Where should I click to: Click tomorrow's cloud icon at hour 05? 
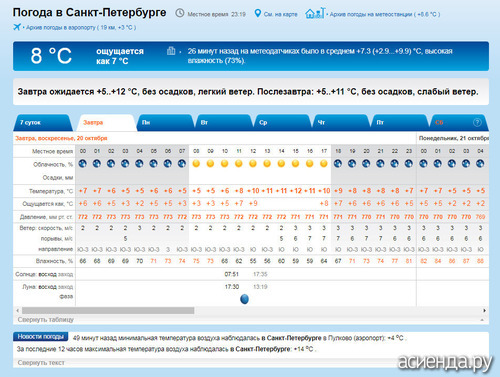(x=154, y=164)
